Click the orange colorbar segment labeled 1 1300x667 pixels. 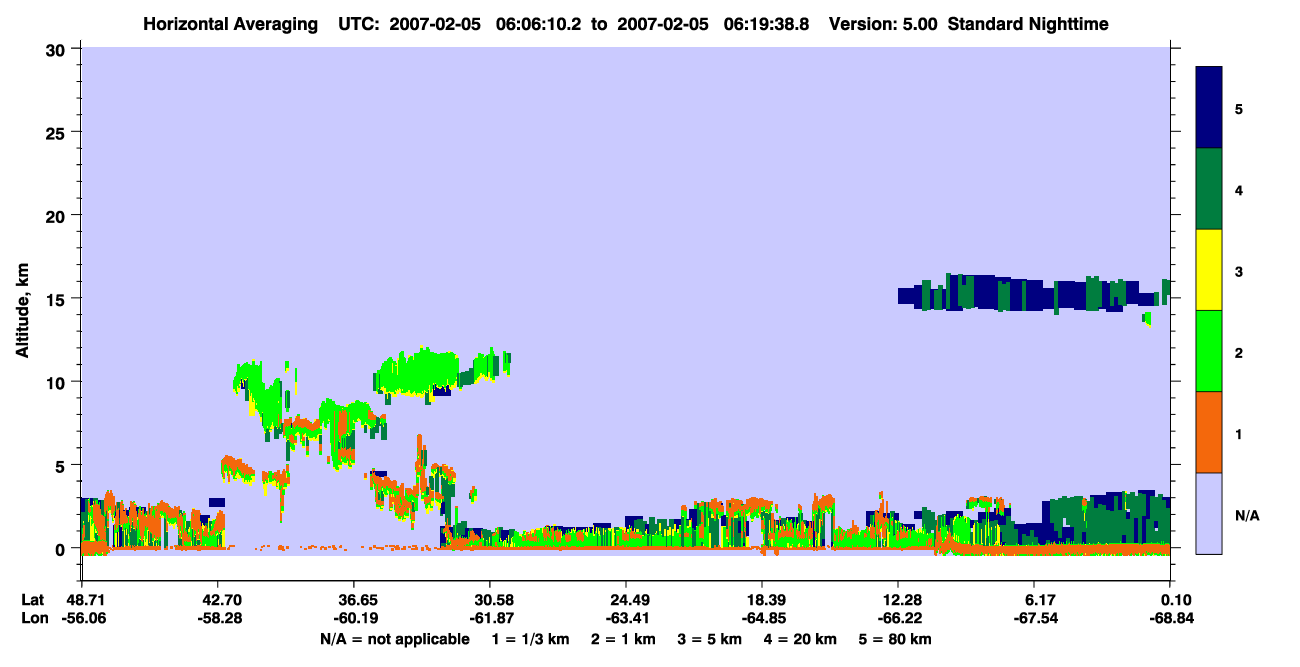pyautogui.click(x=1209, y=432)
